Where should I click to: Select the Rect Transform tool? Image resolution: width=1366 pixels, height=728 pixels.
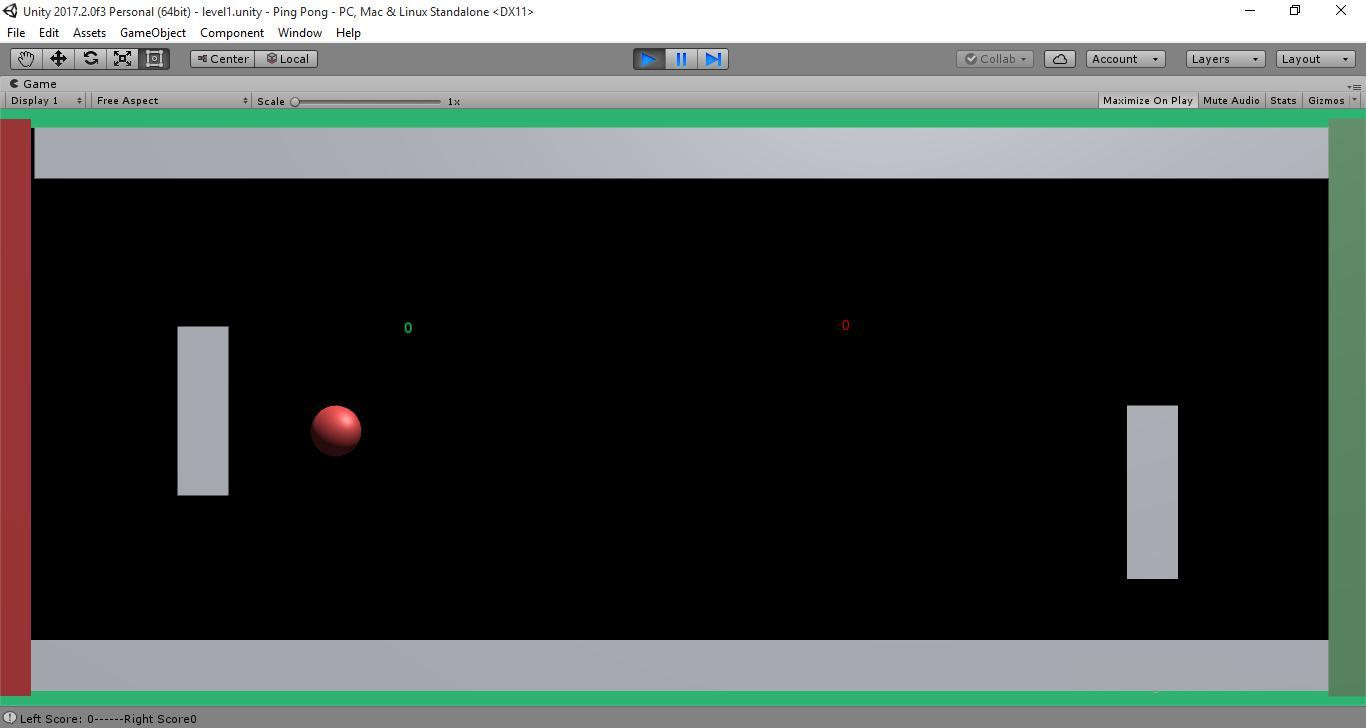[154, 59]
